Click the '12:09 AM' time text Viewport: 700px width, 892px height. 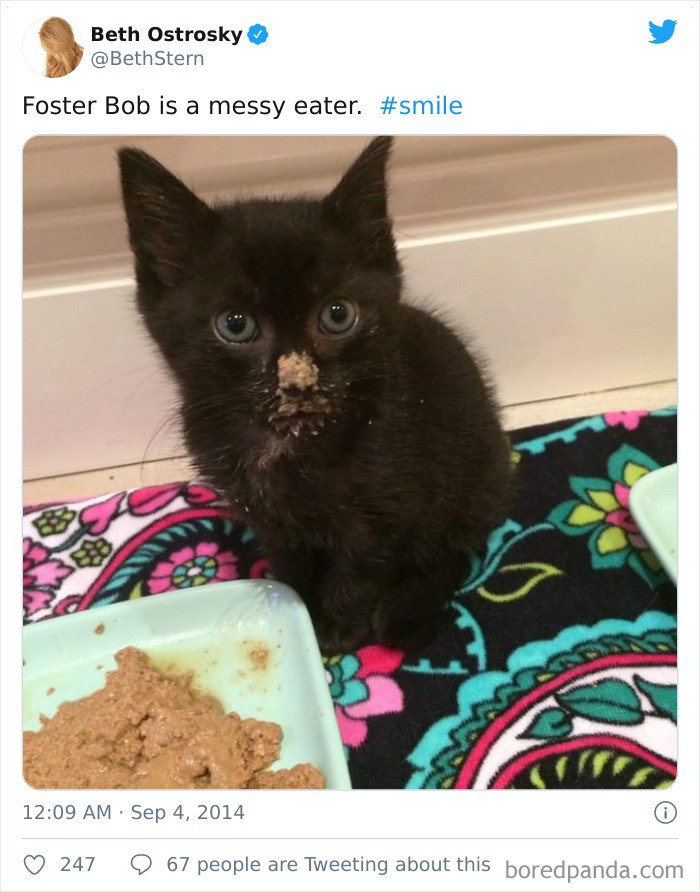67,812
